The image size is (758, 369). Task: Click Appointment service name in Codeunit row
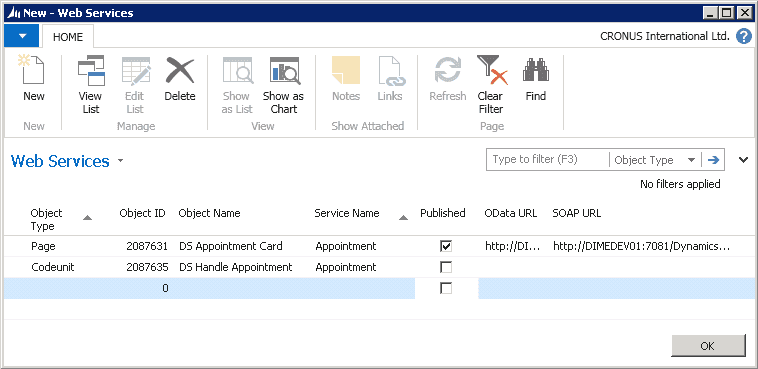(346, 267)
